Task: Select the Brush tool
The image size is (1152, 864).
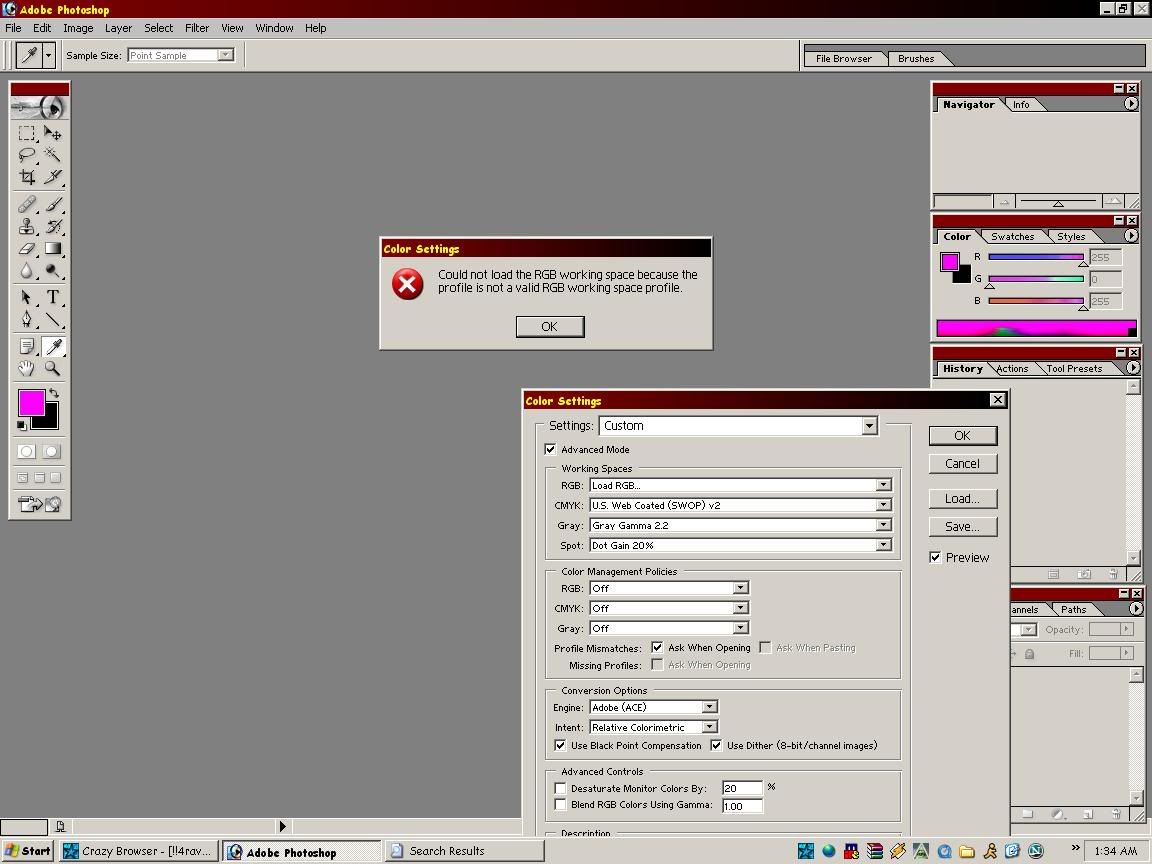Action: [x=52, y=204]
